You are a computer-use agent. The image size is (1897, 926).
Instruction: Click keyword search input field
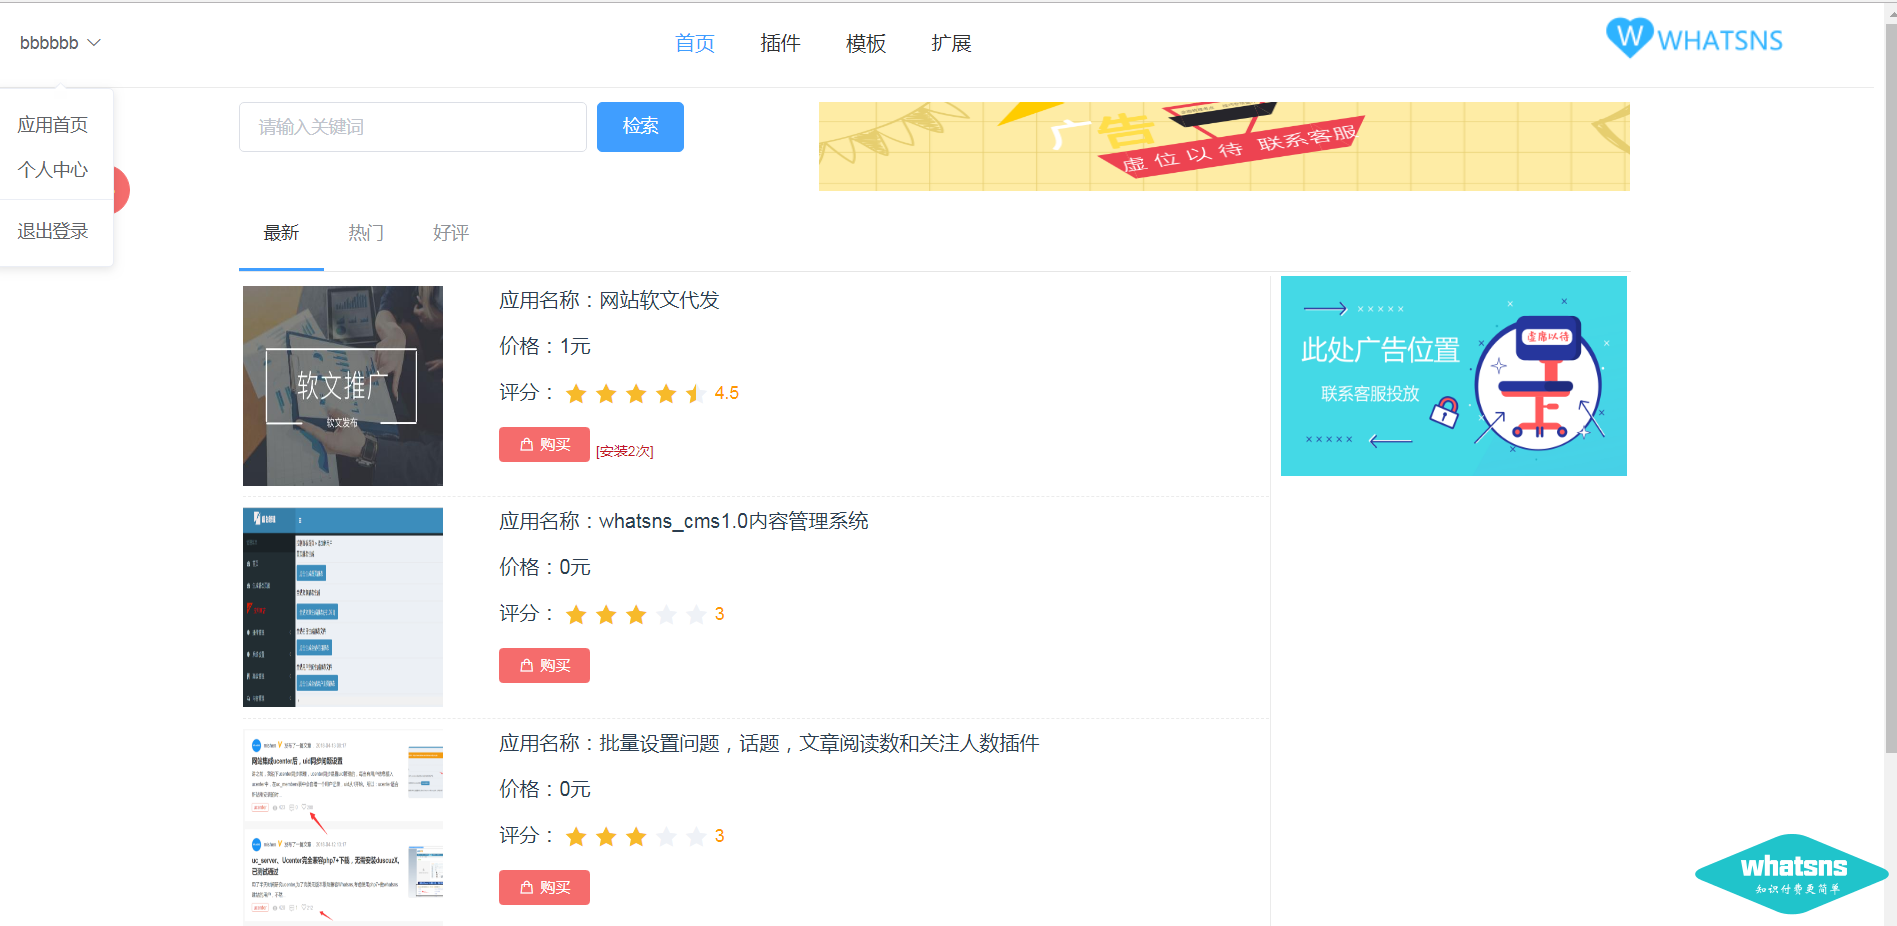412,127
